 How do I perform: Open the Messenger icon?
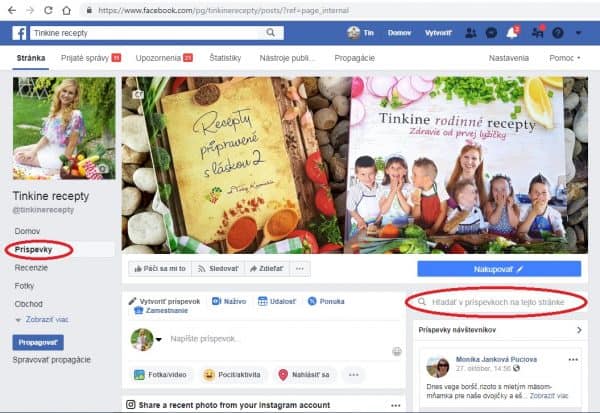click(x=491, y=33)
